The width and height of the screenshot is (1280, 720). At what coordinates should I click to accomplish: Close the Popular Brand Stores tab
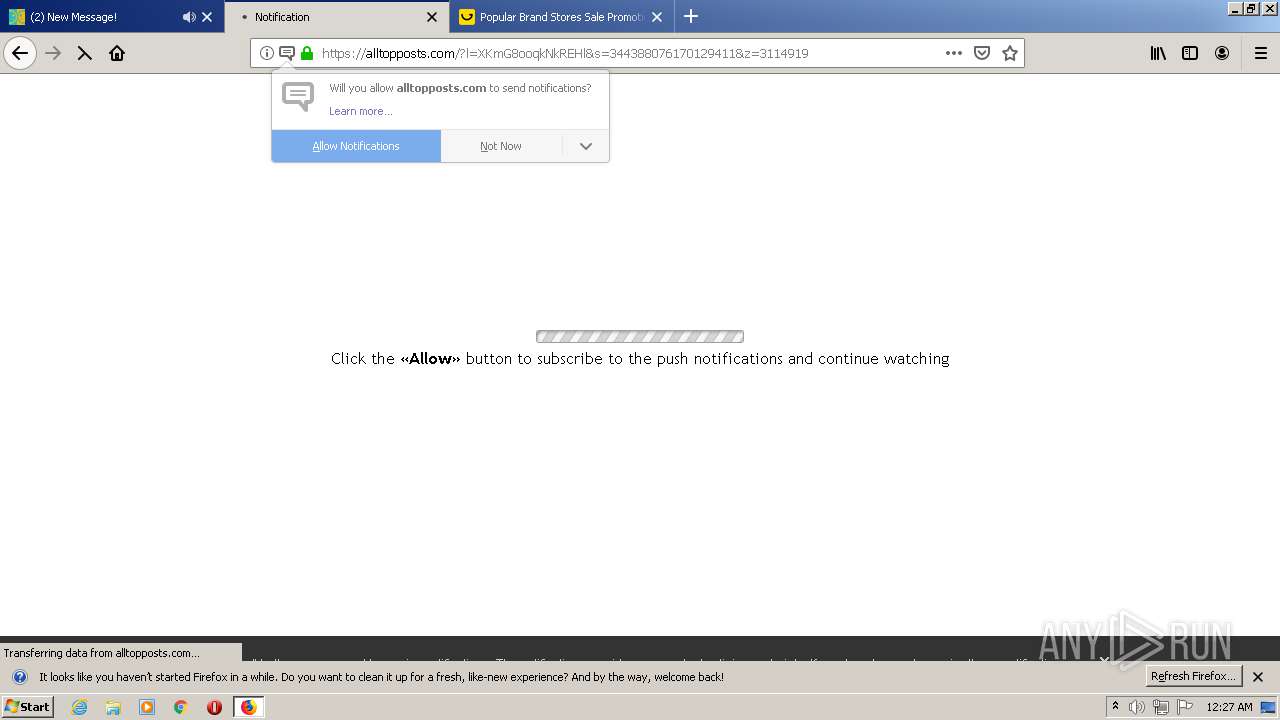coord(657,17)
